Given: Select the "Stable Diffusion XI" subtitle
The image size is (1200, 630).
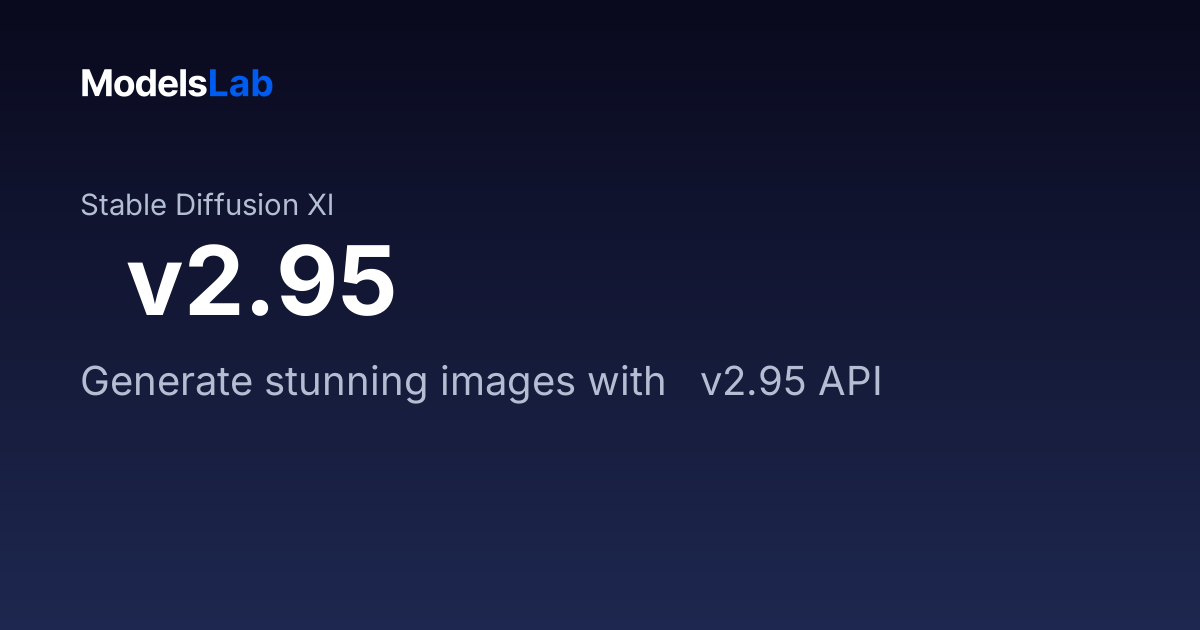Looking at the screenshot, I should click(207, 205).
